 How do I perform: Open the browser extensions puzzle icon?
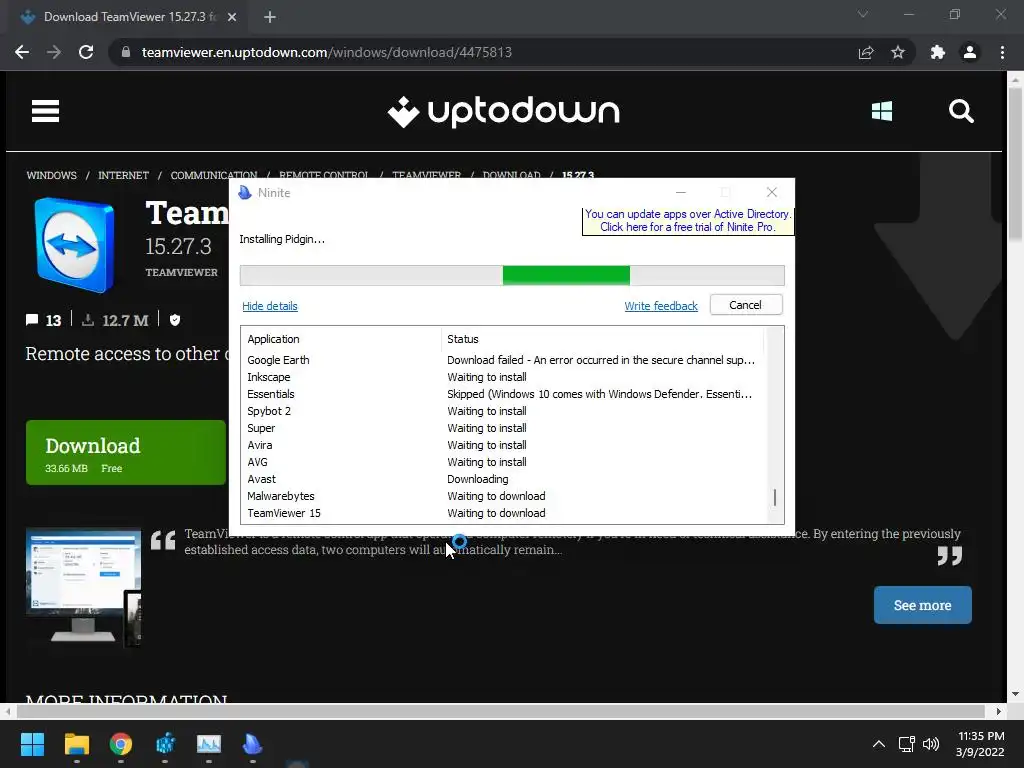pyautogui.click(x=938, y=52)
